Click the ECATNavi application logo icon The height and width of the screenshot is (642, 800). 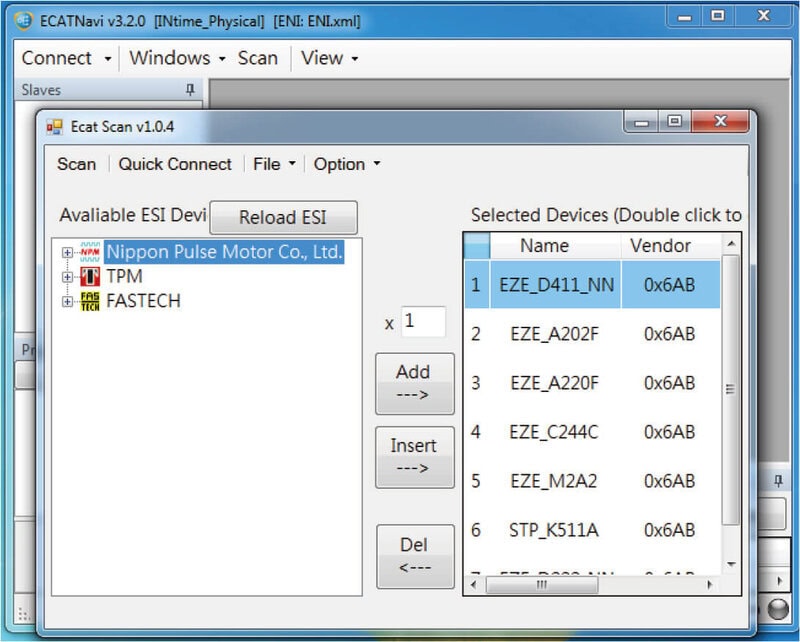(x=23, y=21)
